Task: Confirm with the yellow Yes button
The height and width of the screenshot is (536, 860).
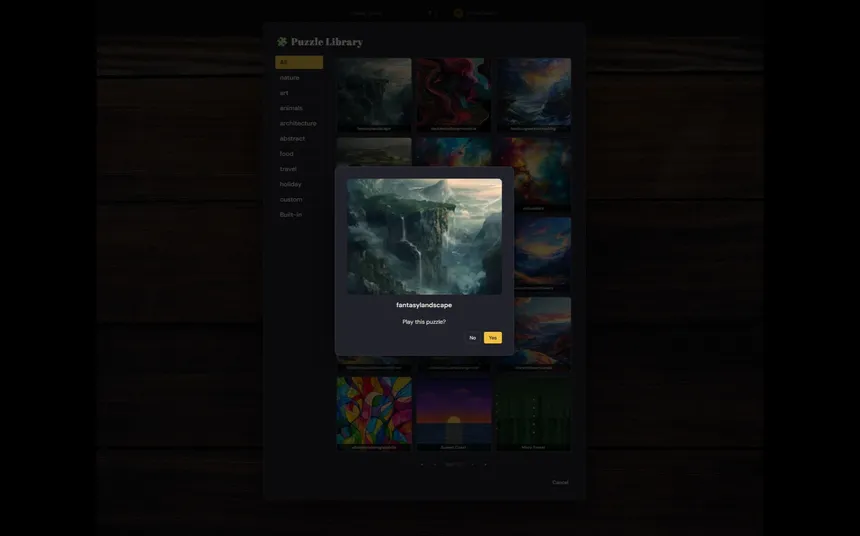Action: click(492, 338)
